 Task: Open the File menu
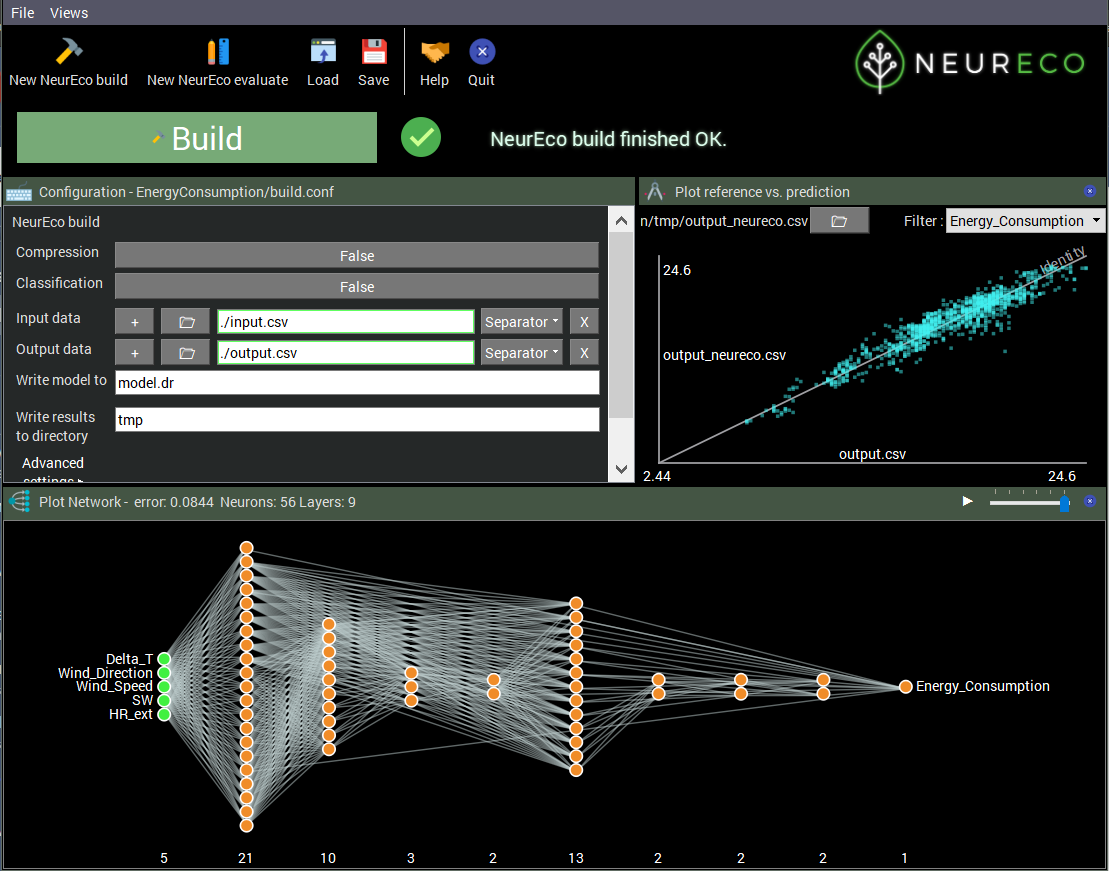(23, 13)
